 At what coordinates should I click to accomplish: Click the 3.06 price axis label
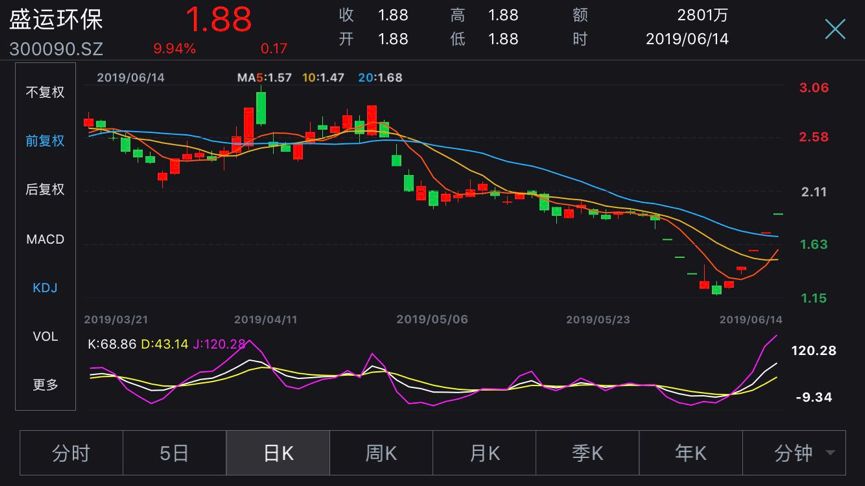pyautogui.click(x=814, y=88)
